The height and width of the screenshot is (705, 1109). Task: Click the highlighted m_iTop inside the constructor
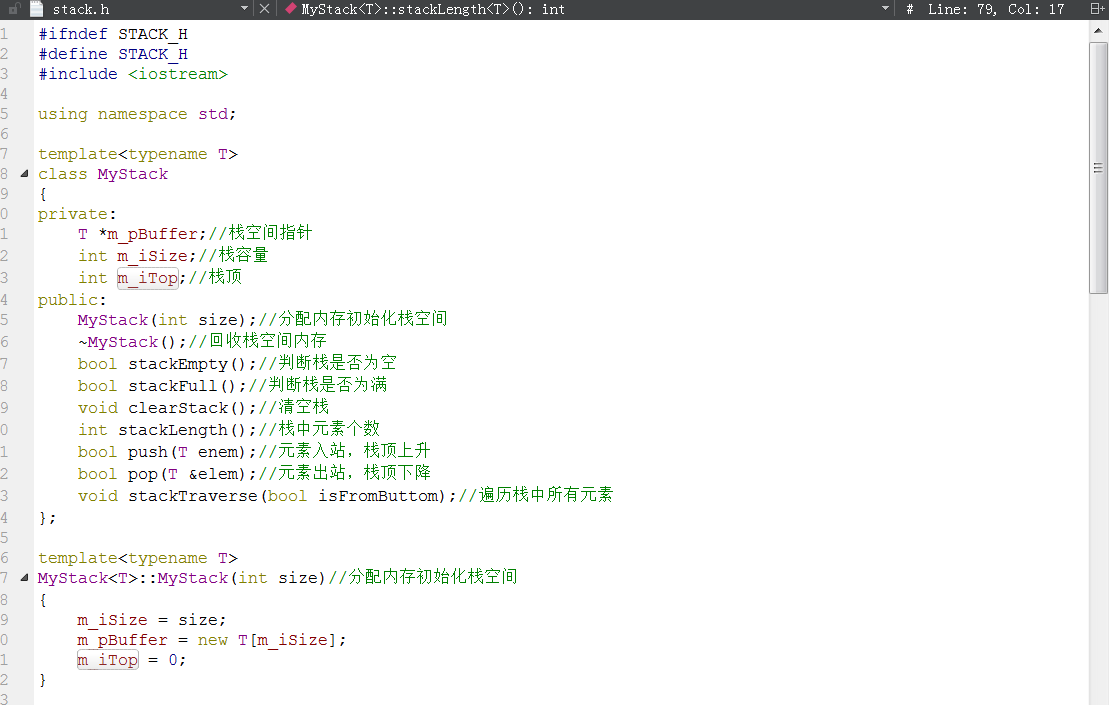point(107,660)
